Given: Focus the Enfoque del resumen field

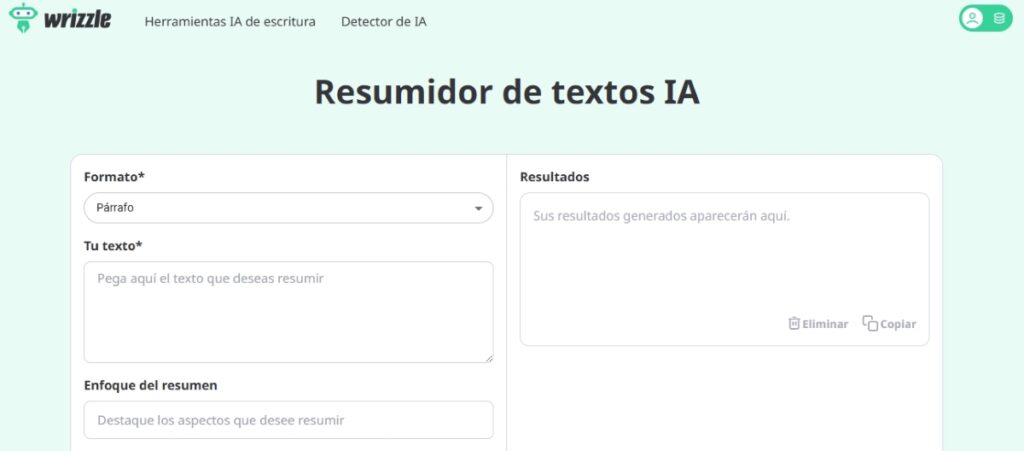Looking at the screenshot, I should coord(288,420).
